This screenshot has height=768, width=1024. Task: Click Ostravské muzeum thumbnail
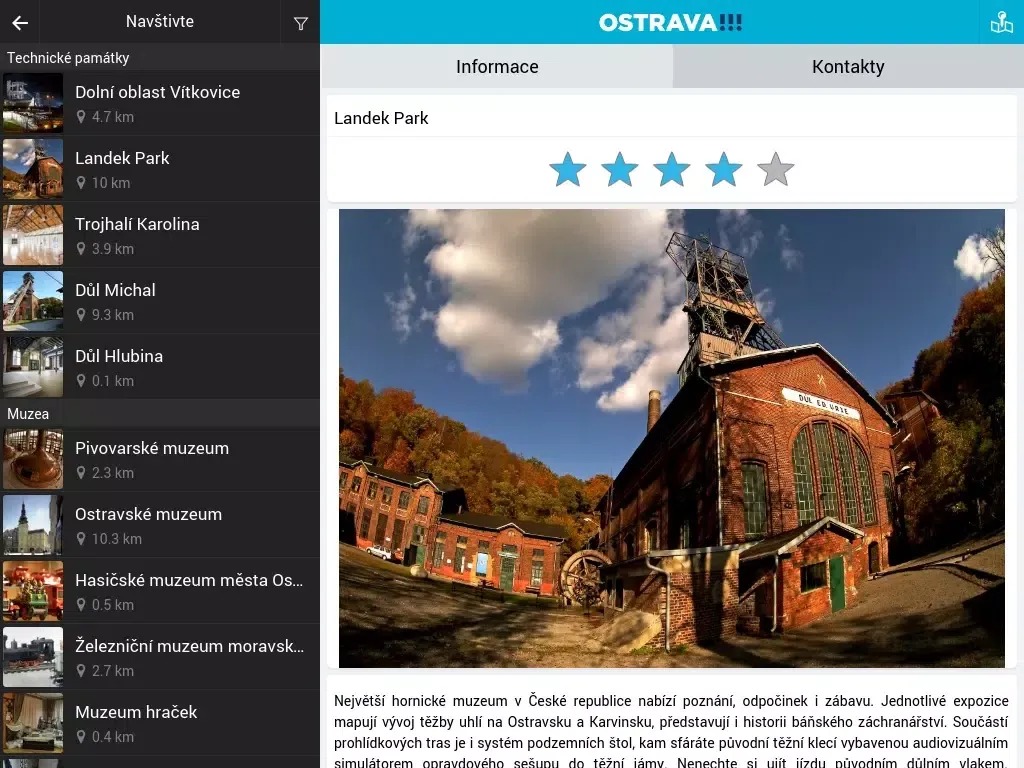33,525
